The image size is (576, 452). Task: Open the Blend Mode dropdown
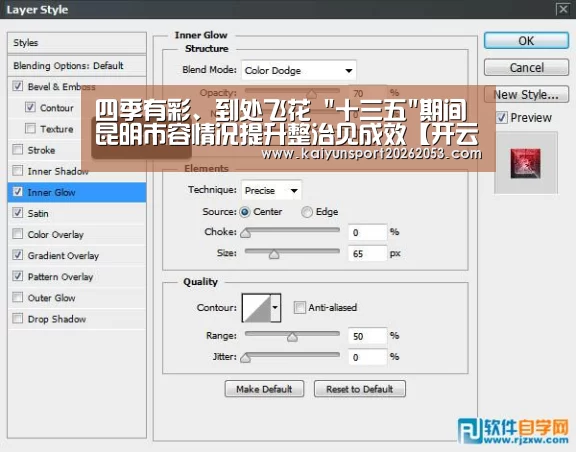pyautogui.click(x=299, y=70)
